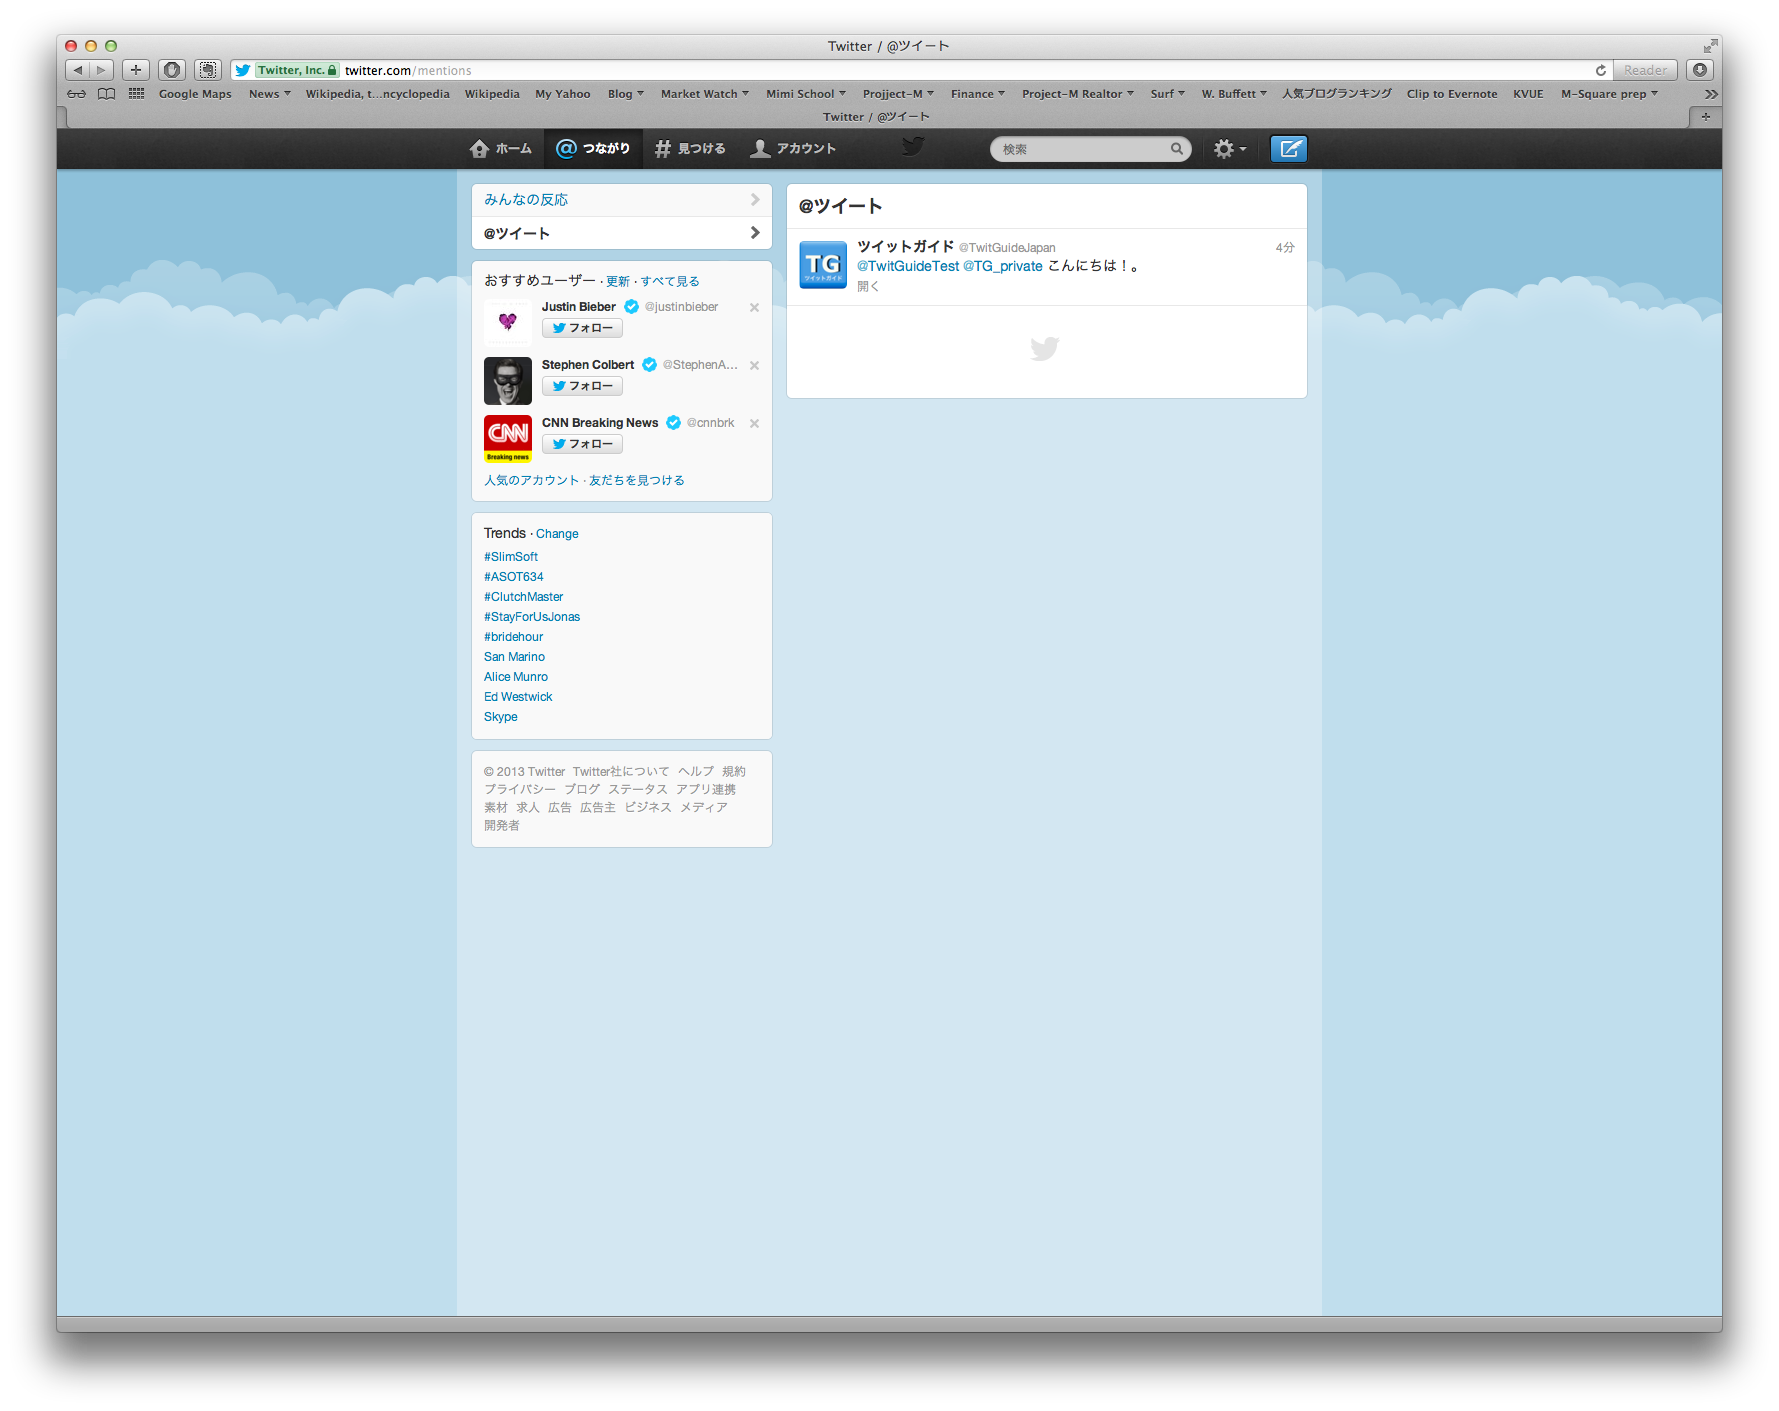Dismiss Justin Bieber suggestion
Viewport: 1779px width, 1411px height.
754,308
